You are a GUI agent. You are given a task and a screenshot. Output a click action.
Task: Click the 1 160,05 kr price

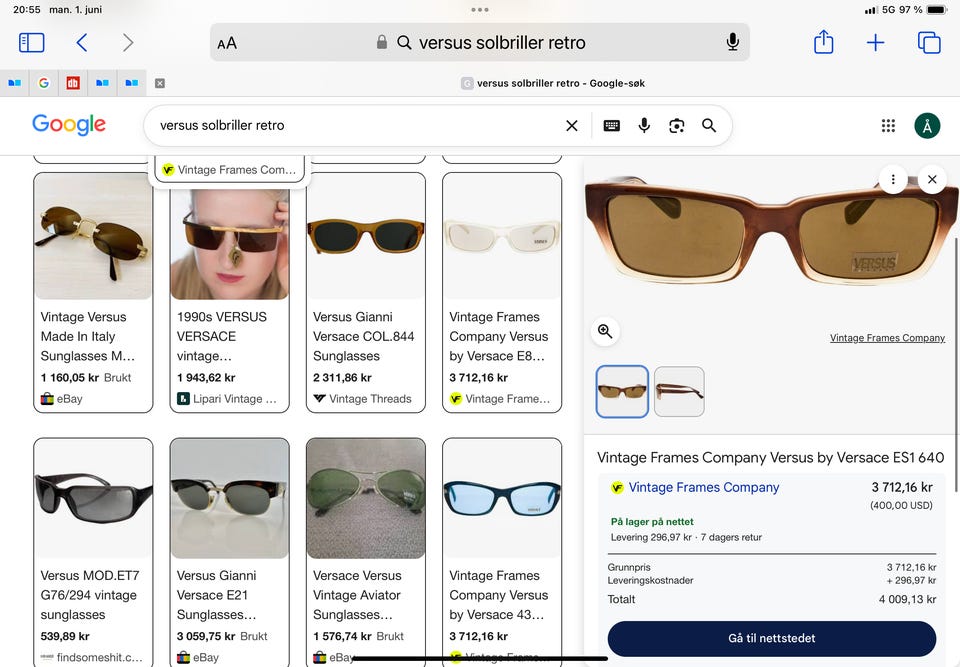[70, 377]
